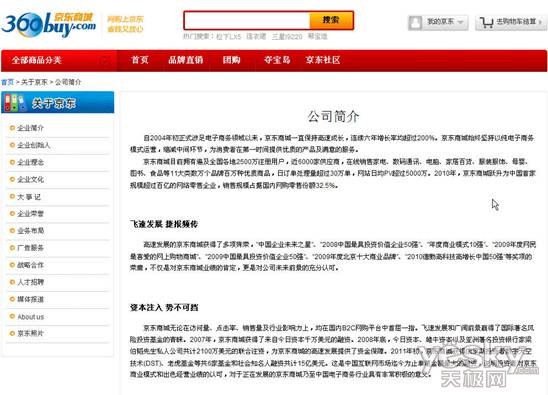Open the 我的京东 dropdown arrow
The width and height of the screenshot is (548, 395).
[460, 22]
